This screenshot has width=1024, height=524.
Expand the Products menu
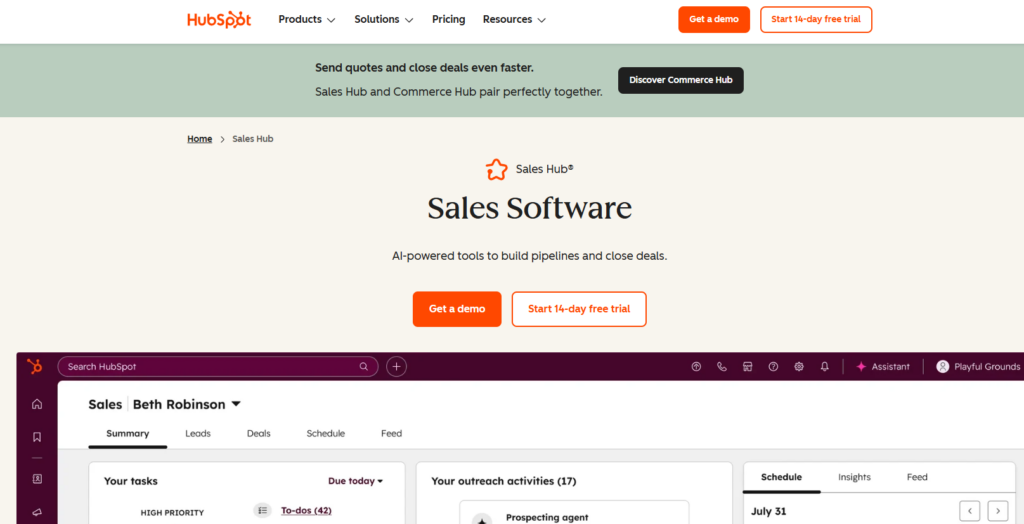click(x=307, y=20)
